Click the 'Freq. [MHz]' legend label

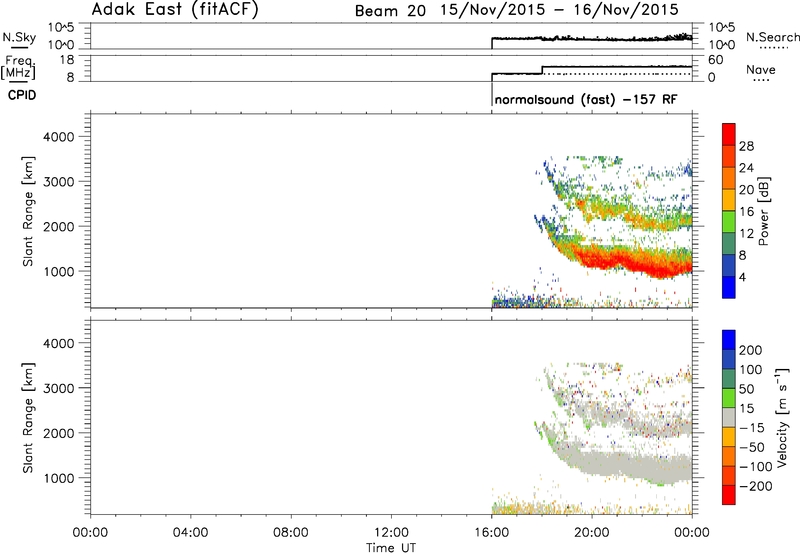point(19,67)
